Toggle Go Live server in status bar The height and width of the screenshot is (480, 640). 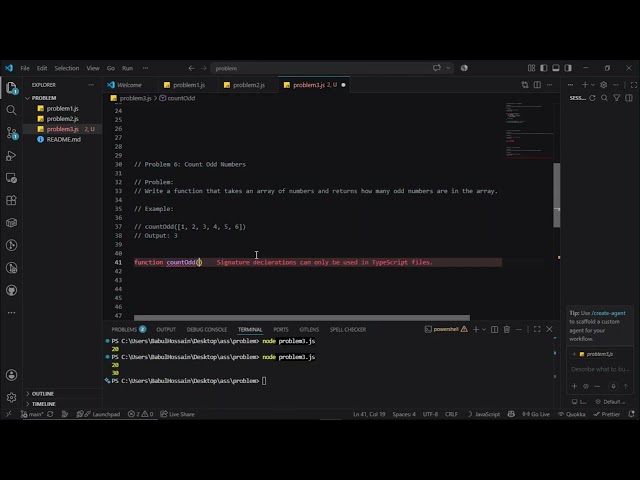coord(536,414)
